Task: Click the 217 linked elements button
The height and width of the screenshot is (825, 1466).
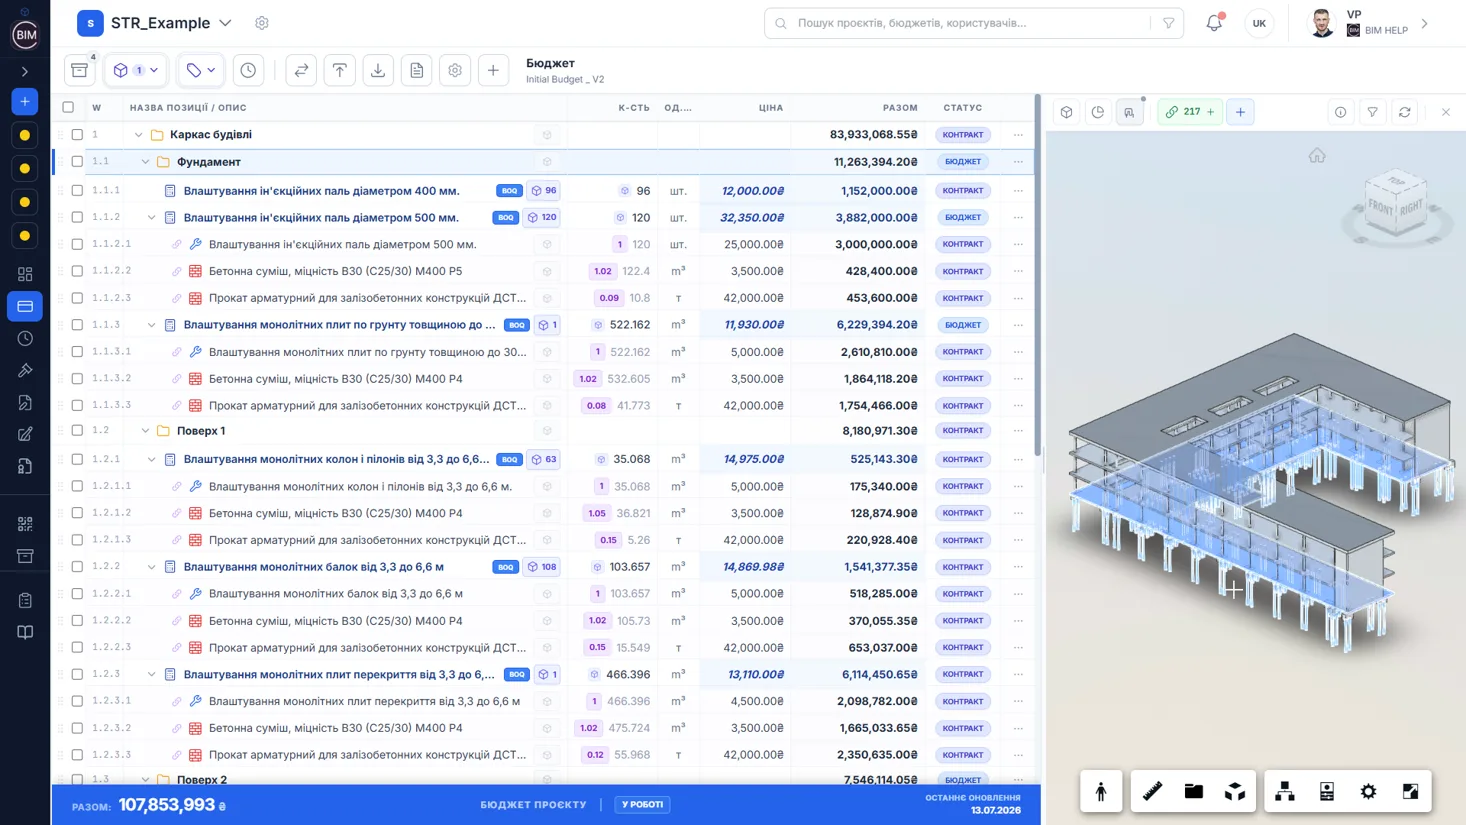Action: (1190, 112)
